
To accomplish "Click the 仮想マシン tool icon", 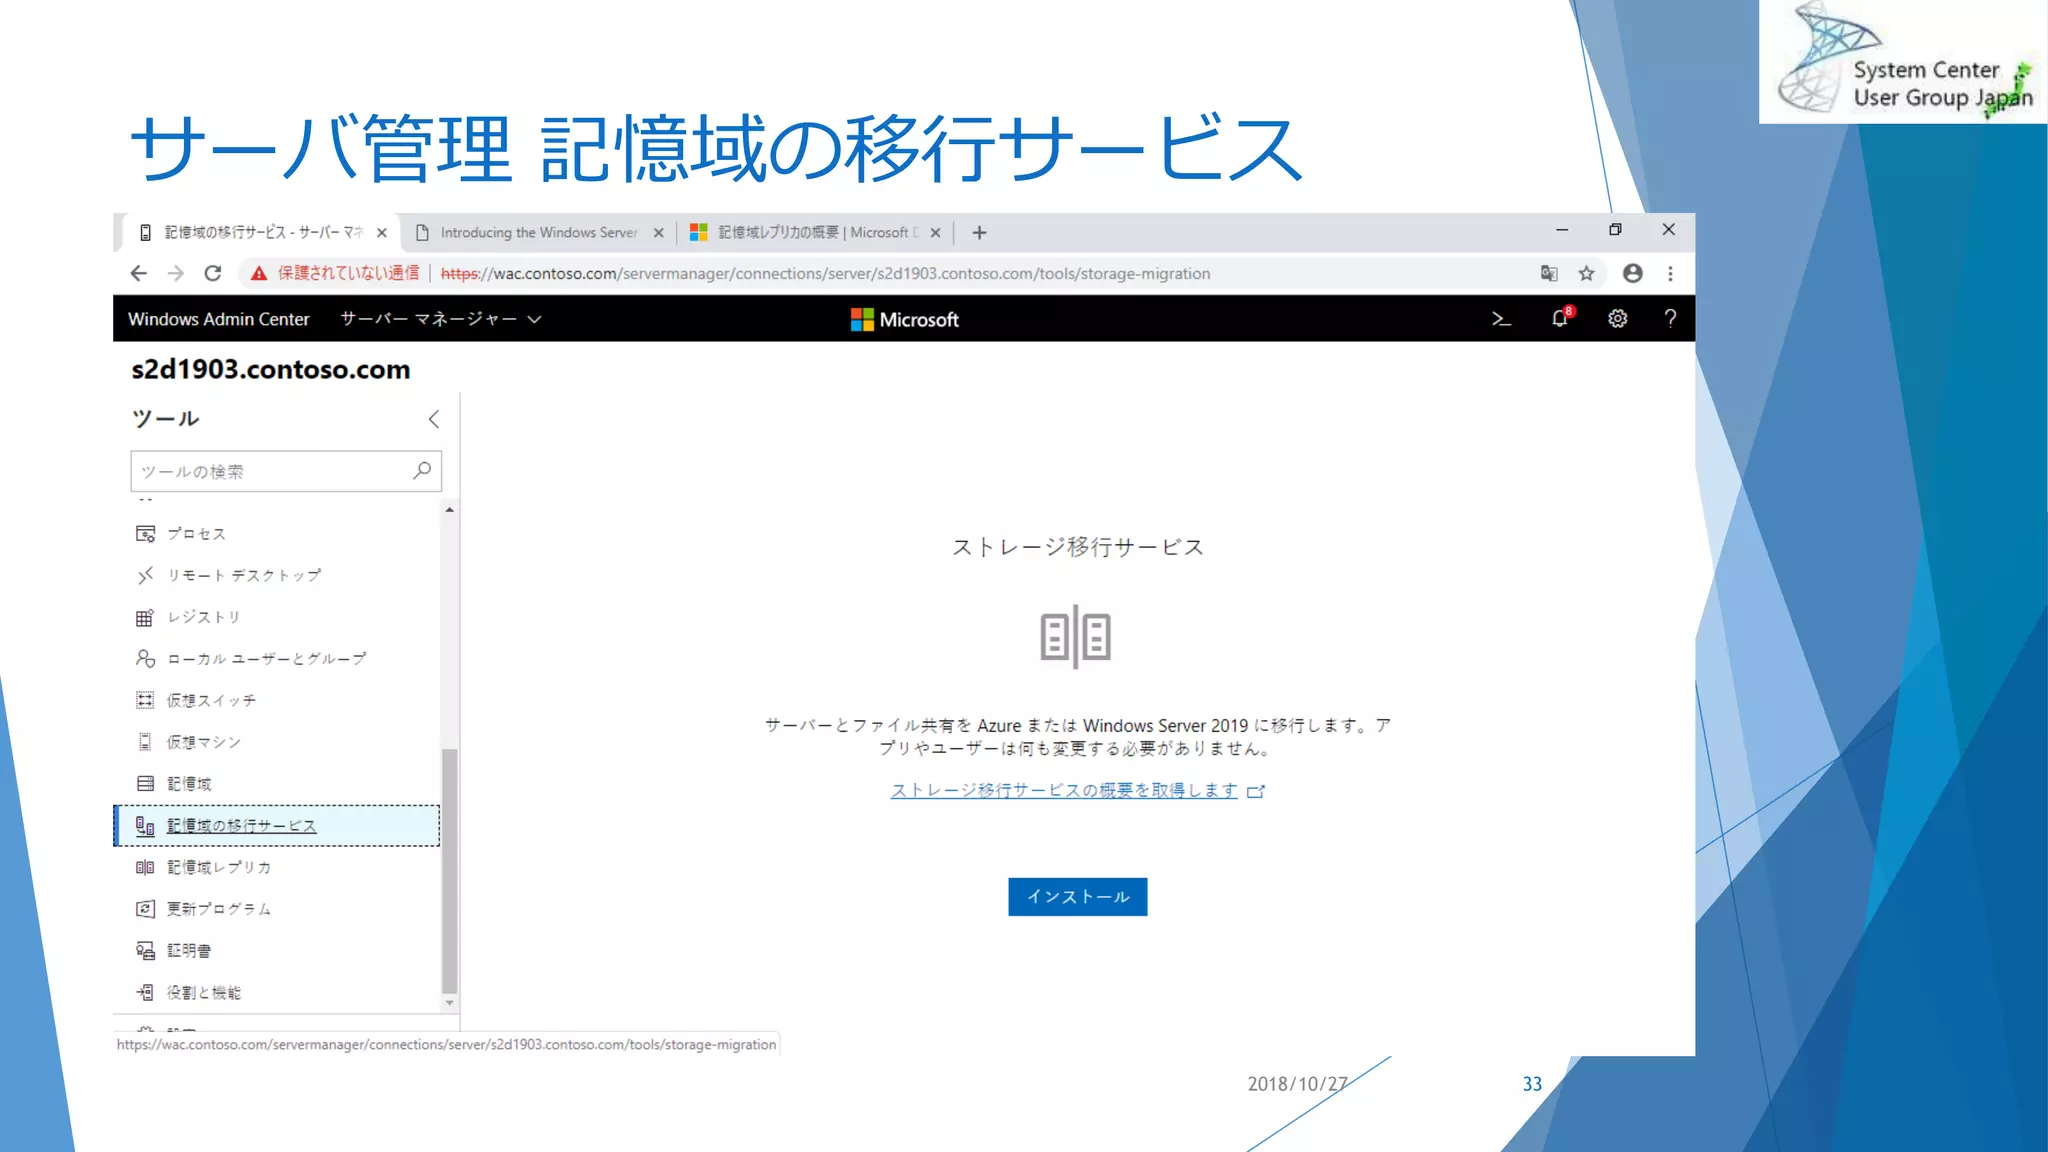I will coord(145,742).
